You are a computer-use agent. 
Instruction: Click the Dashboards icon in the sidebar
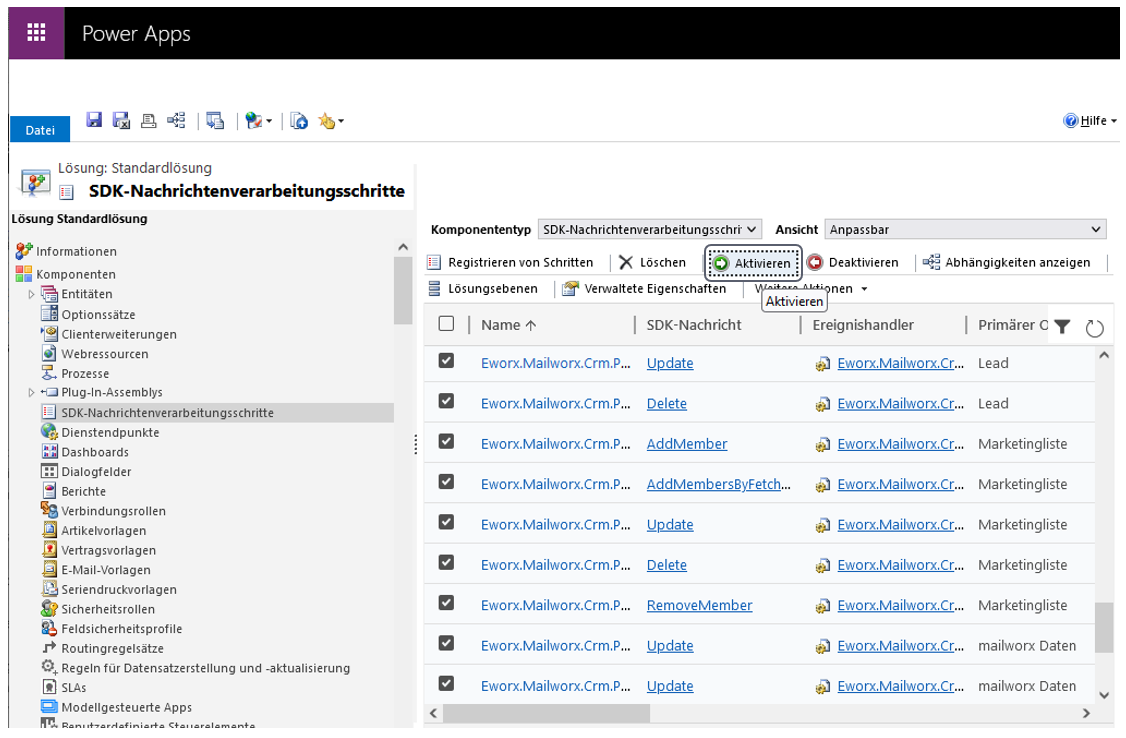[50, 452]
